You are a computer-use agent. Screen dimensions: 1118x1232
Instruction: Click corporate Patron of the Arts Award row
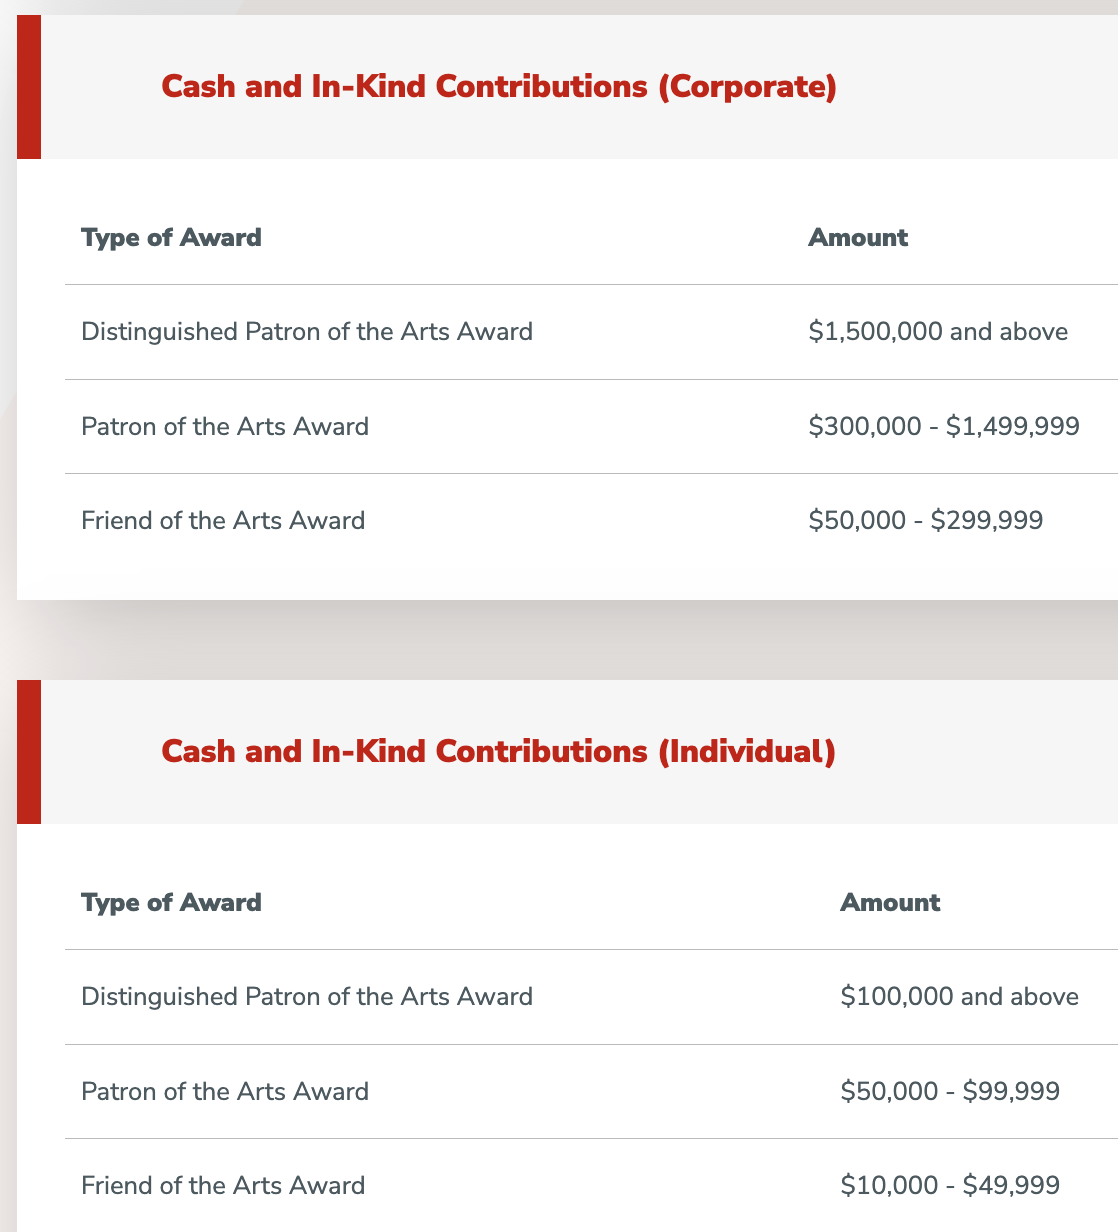pos(591,427)
